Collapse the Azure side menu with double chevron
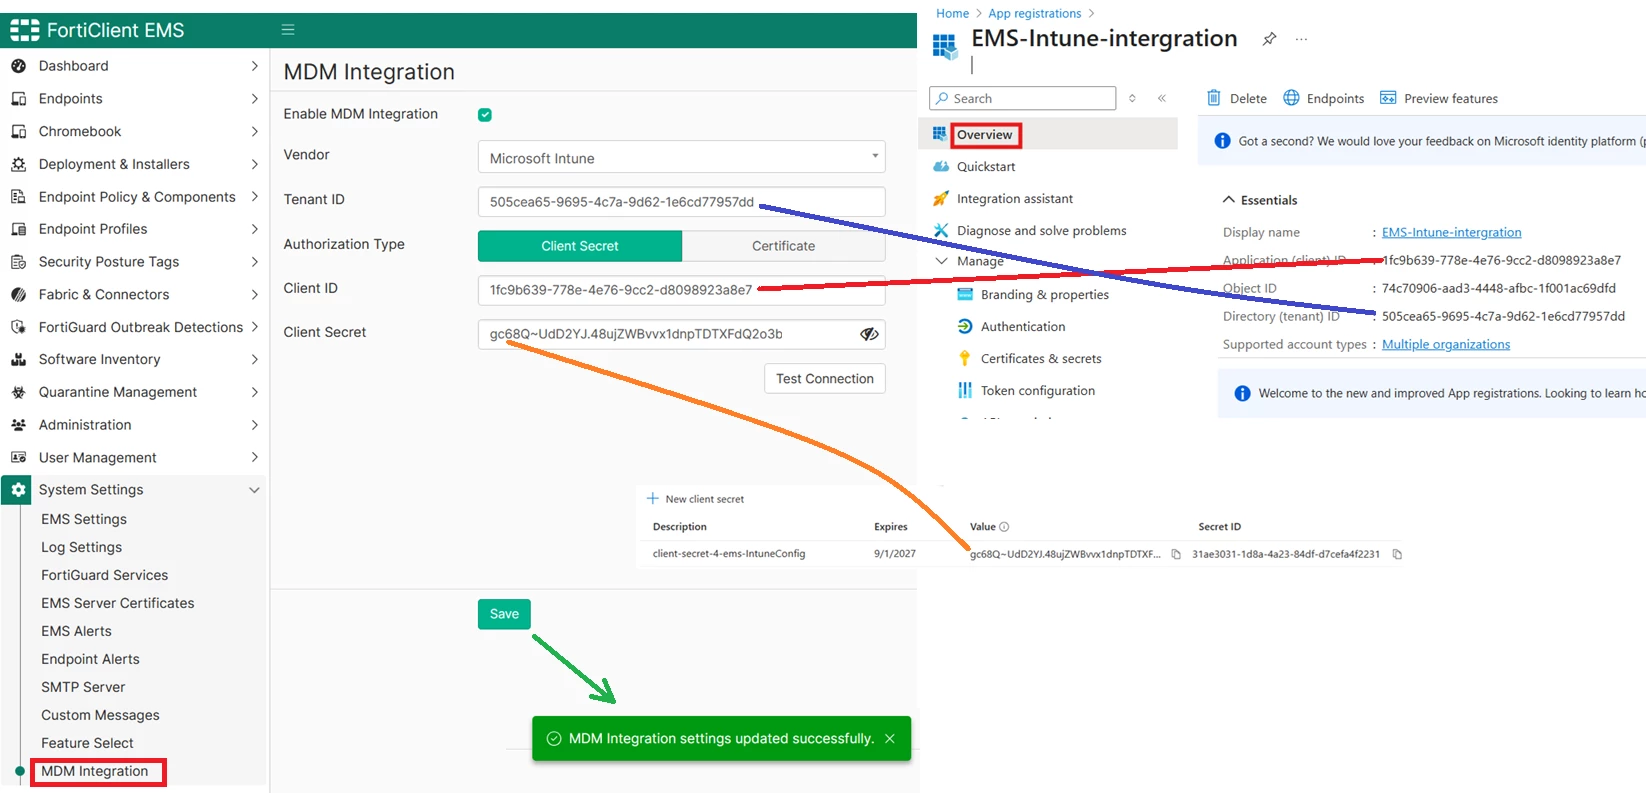The image size is (1646, 793). pos(1162,98)
